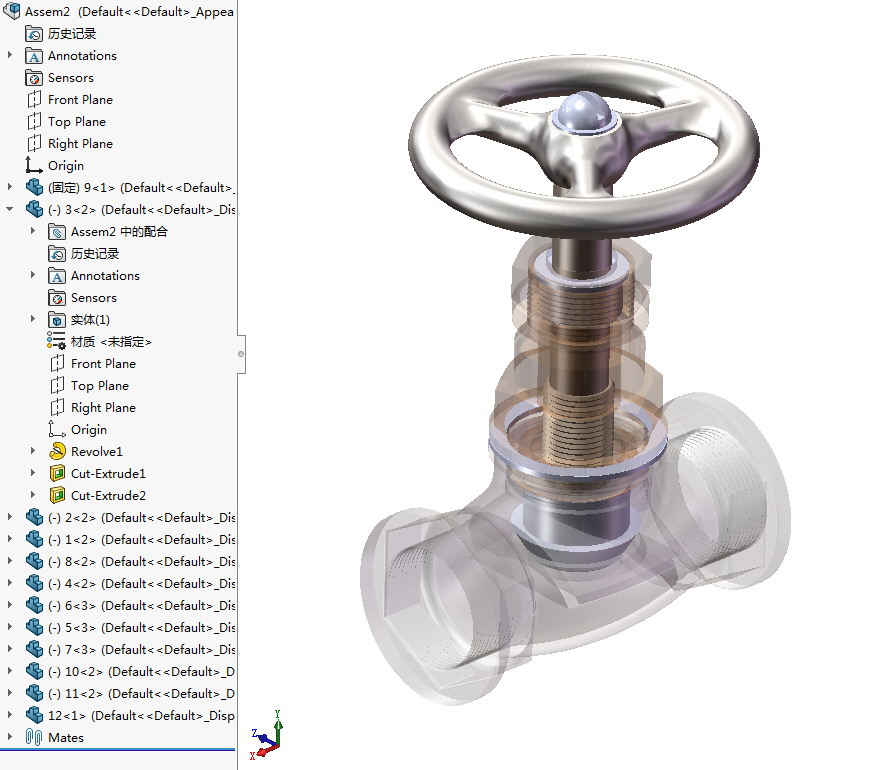
Task: Expand the top-level Annotations node
Action: [x=9, y=55]
